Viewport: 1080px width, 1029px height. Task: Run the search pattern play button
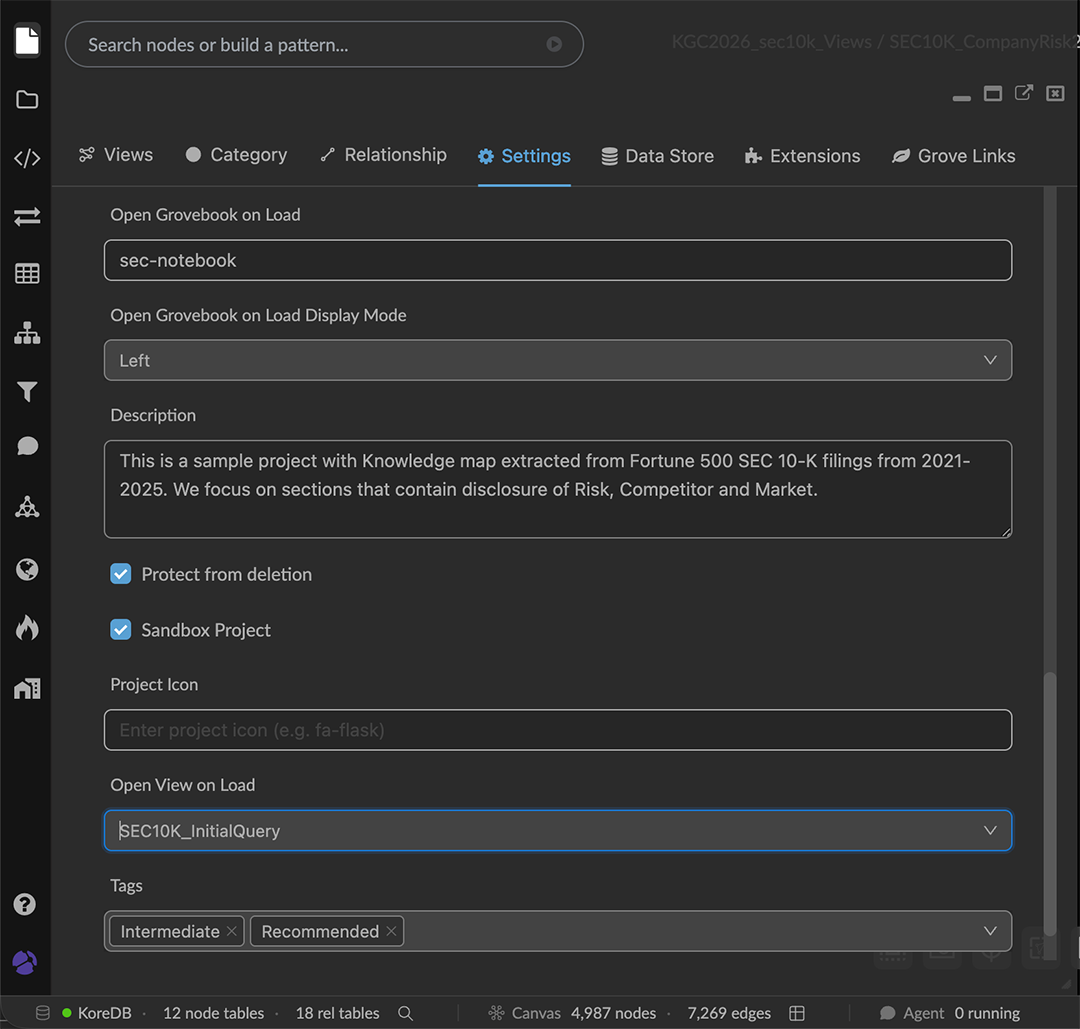coord(554,44)
